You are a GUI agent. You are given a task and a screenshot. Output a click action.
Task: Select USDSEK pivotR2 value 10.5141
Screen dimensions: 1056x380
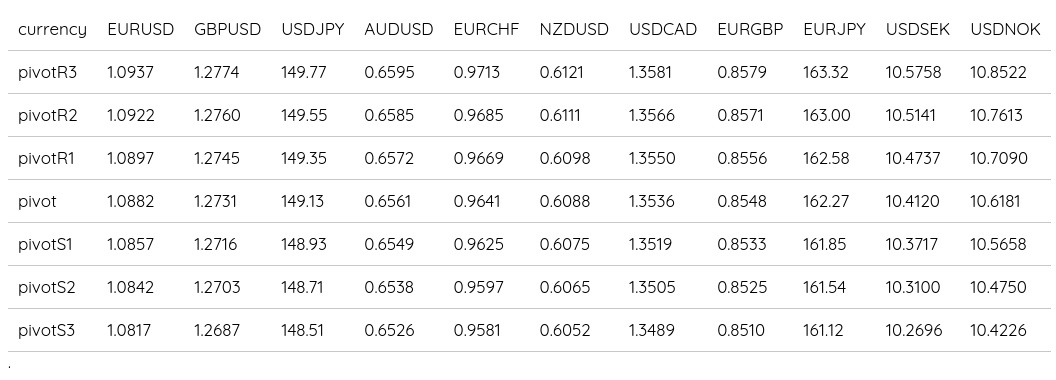pos(911,115)
